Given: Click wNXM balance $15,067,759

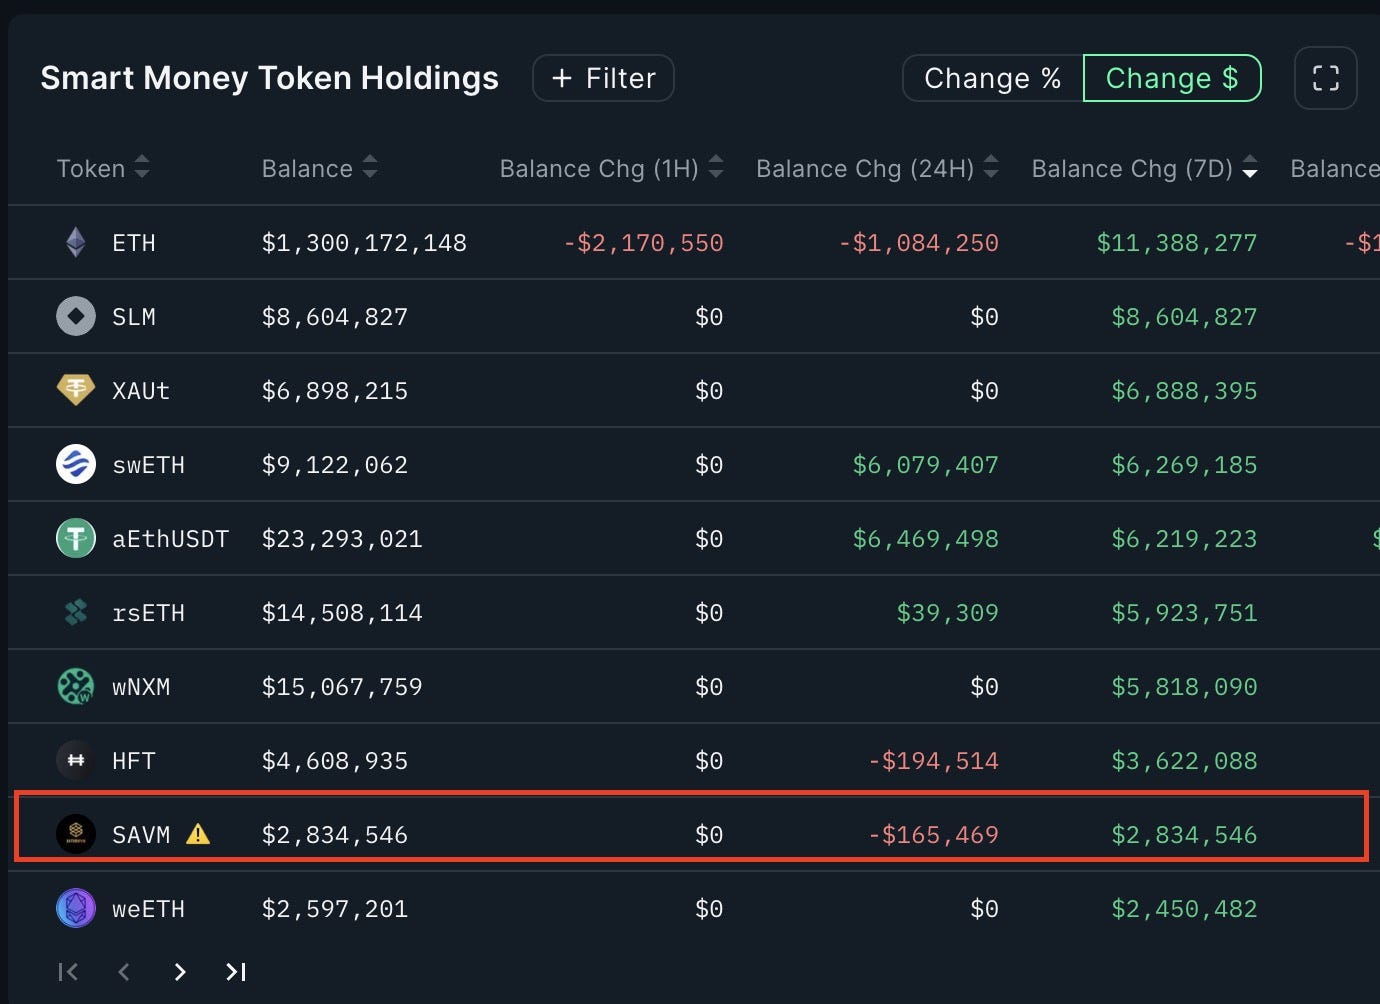Looking at the screenshot, I should point(342,687).
